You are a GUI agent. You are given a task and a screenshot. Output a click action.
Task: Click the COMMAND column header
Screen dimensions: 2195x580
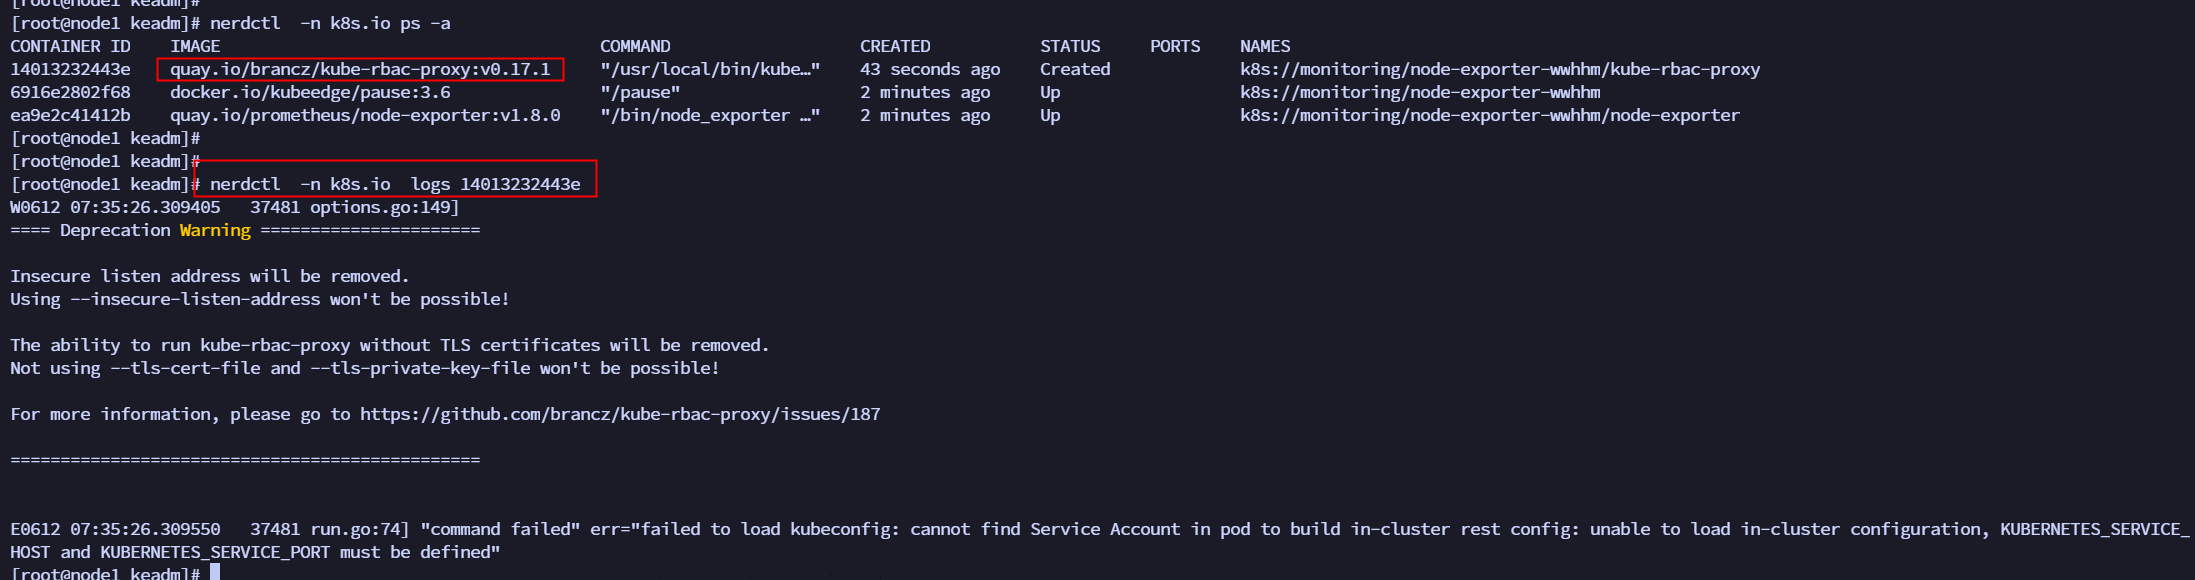tap(635, 46)
